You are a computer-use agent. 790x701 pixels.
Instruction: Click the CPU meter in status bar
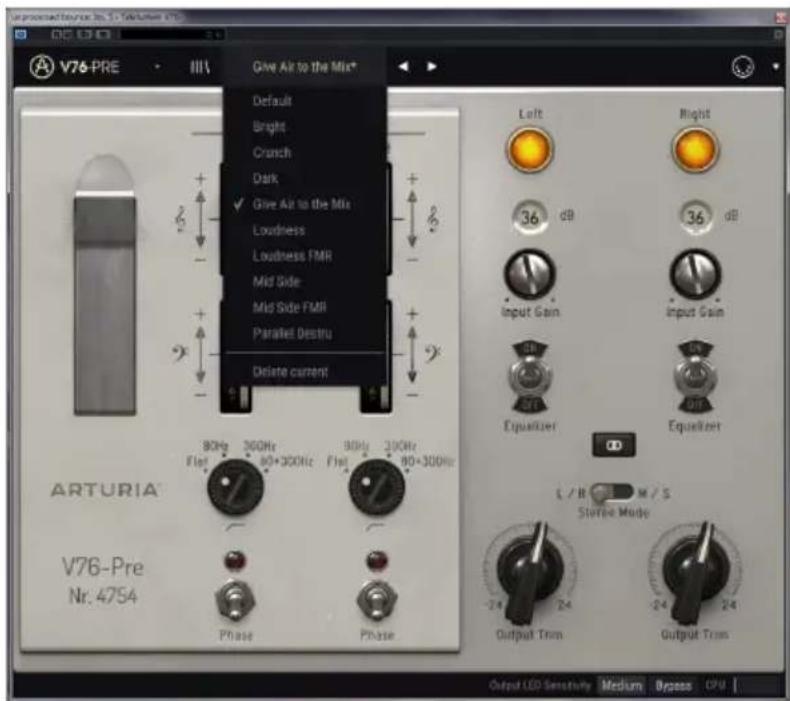click(720, 685)
